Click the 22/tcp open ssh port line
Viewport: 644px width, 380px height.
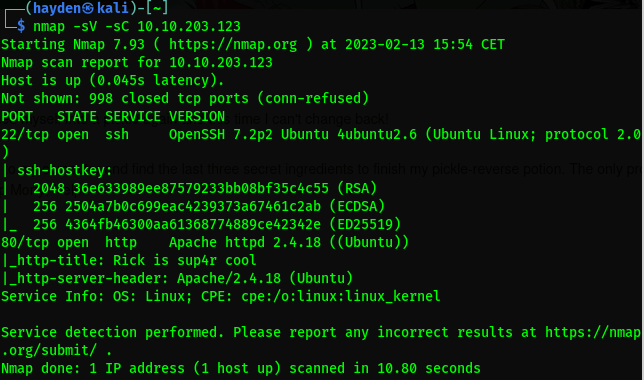coord(321,134)
